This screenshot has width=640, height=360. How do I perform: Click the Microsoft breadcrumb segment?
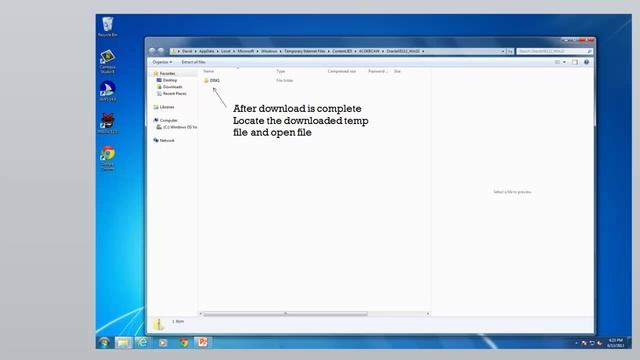pyautogui.click(x=246, y=51)
